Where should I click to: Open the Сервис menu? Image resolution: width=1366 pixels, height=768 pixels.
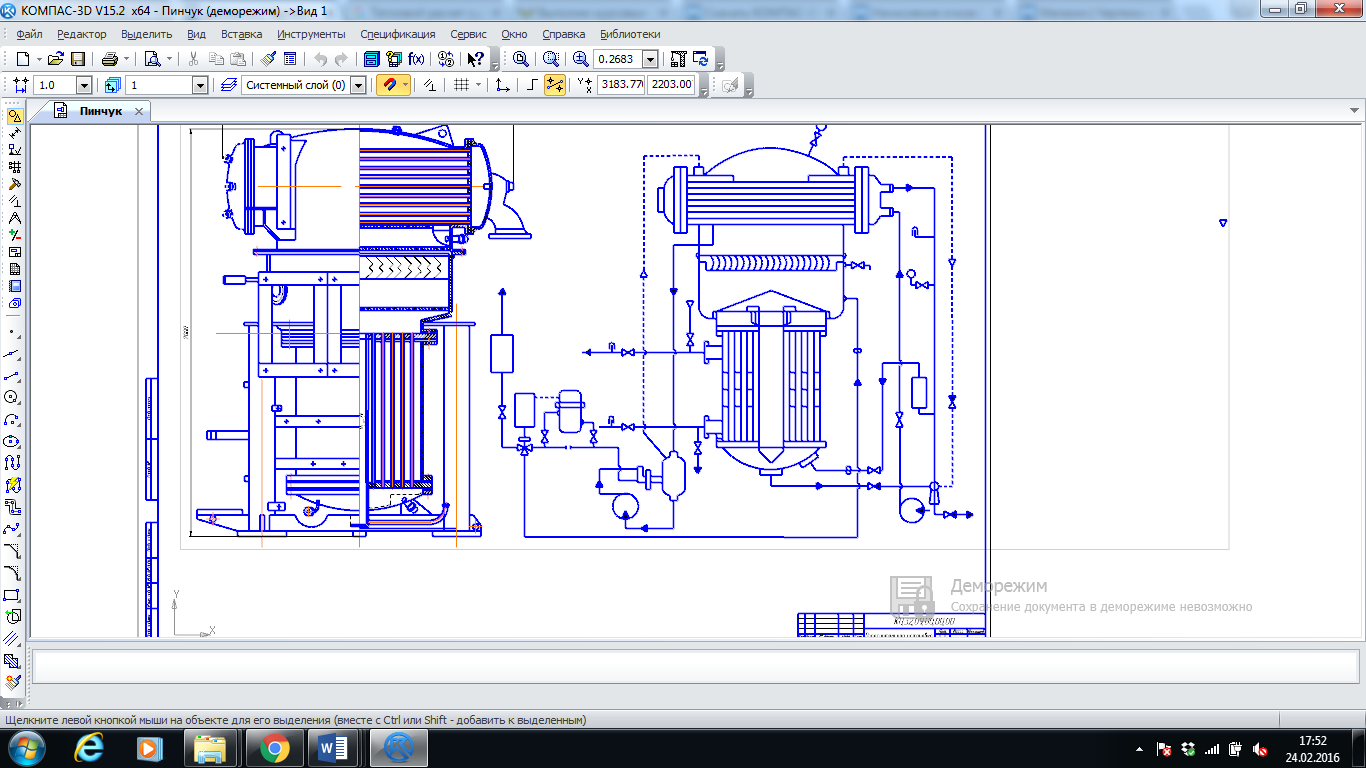click(469, 34)
